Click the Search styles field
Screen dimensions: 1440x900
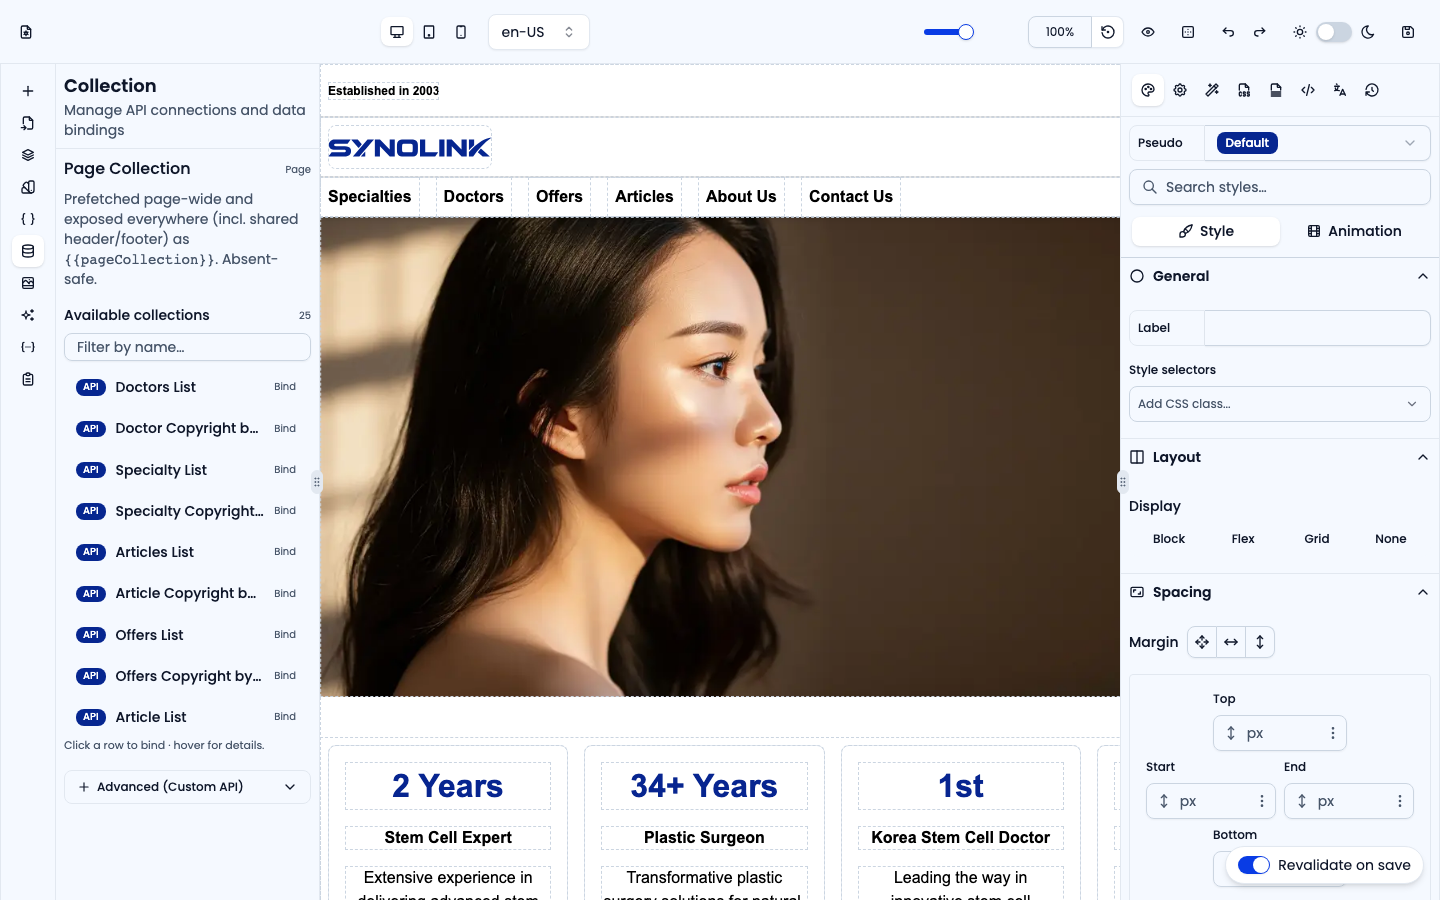(1280, 187)
